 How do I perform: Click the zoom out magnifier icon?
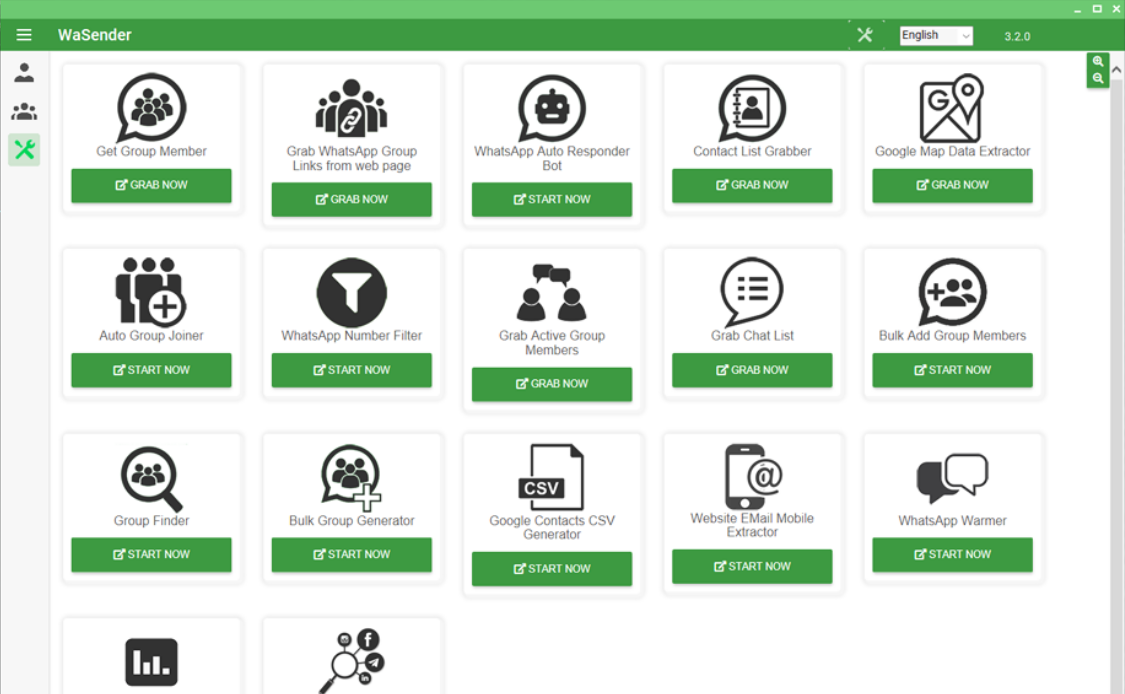[1098, 78]
